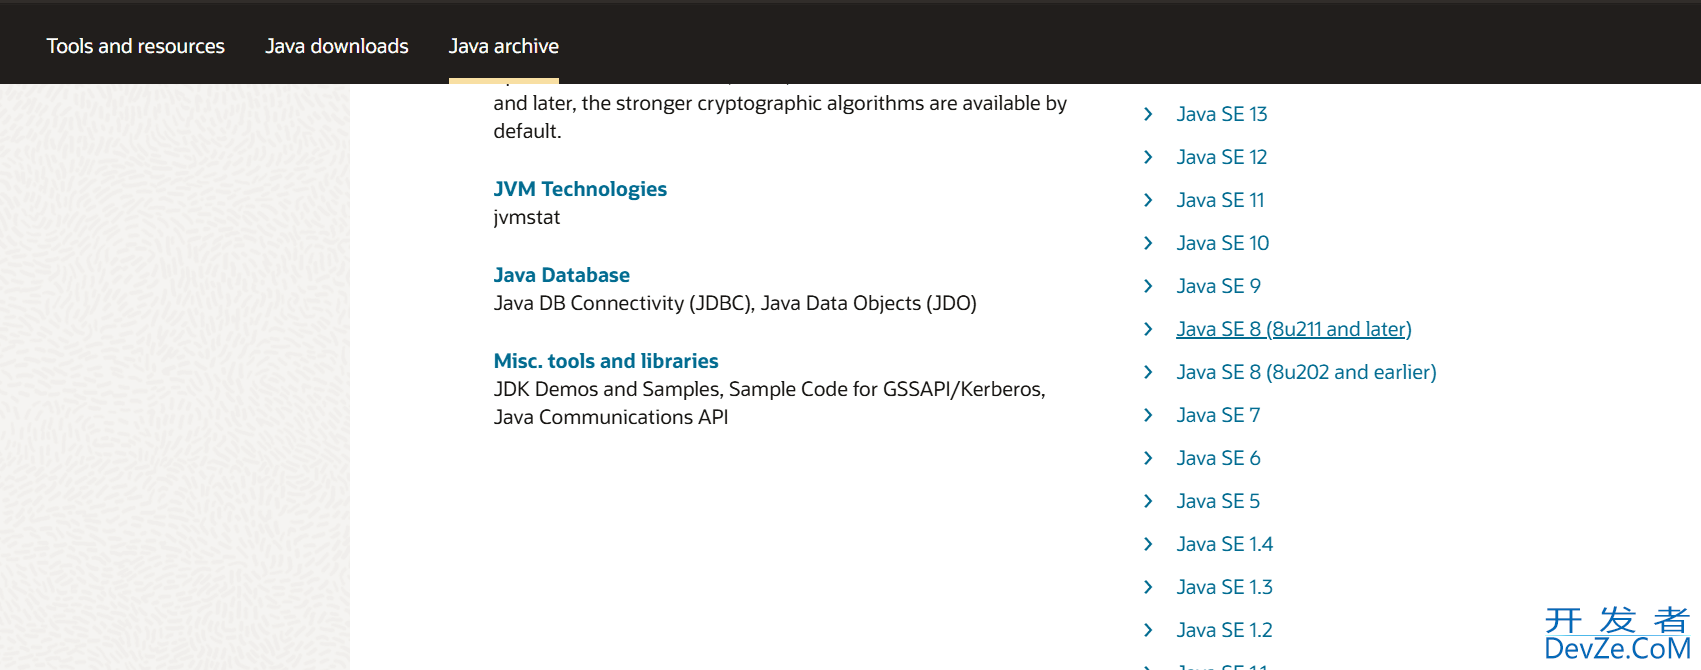Click the chevron icon beside Java SE 9
The image size is (1701, 670).
point(1148,286)
